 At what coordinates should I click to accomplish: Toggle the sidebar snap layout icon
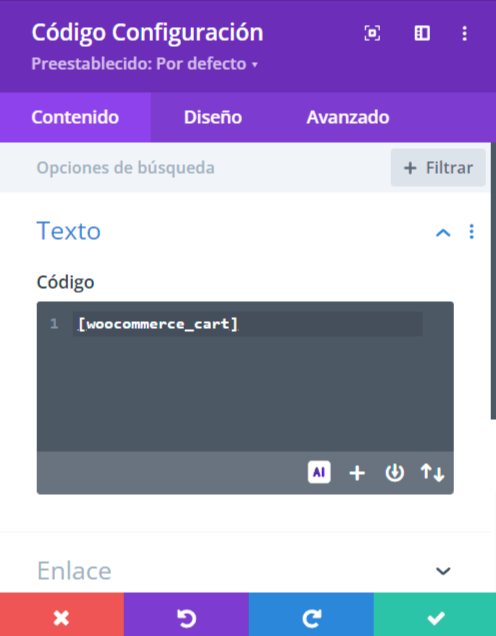pos(422,33)
